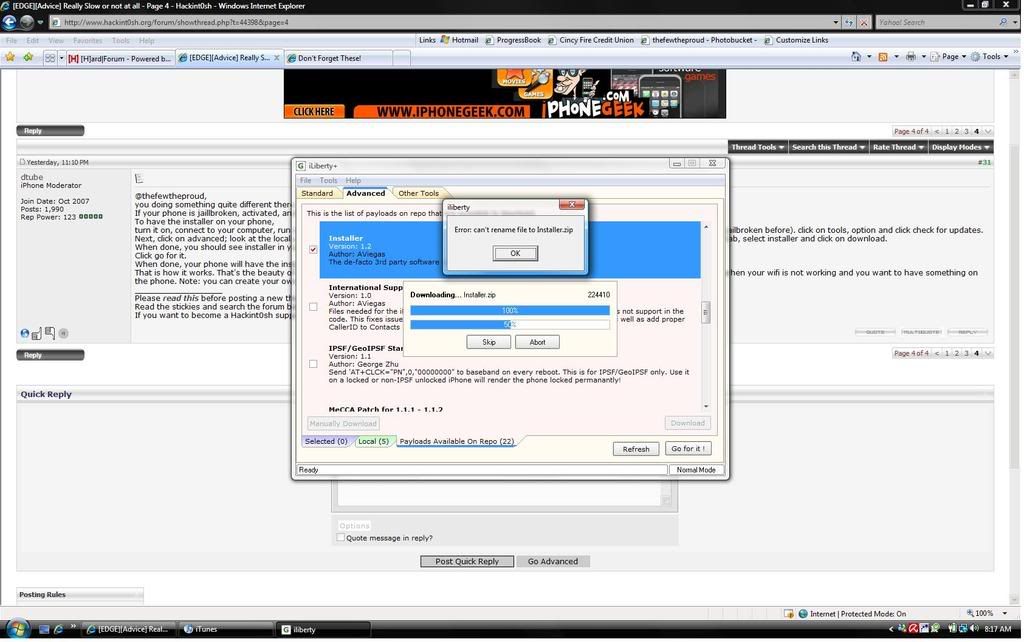Open the Quick Tabs list dropdown arrow

61,58
